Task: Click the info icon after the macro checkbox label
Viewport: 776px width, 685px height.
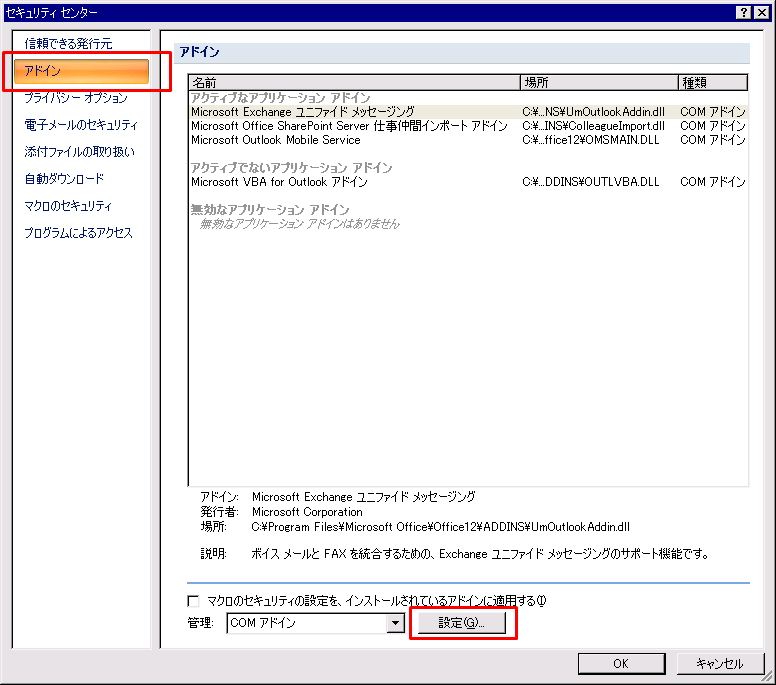Action: coord(541,601)
